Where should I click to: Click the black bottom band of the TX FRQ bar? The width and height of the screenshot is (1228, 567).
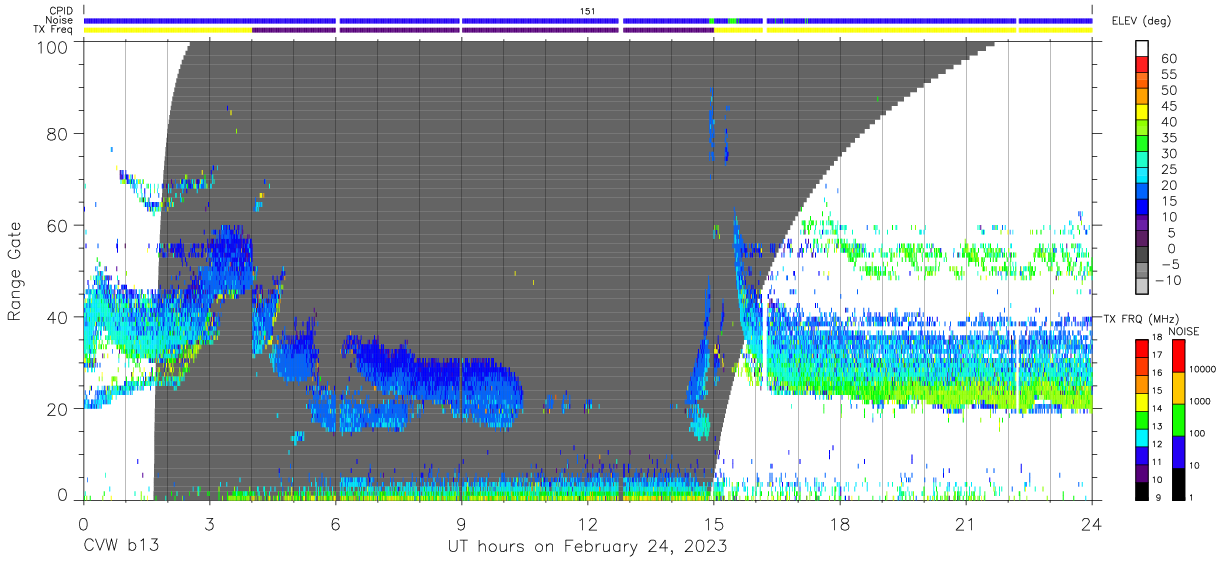(1141, 491)
